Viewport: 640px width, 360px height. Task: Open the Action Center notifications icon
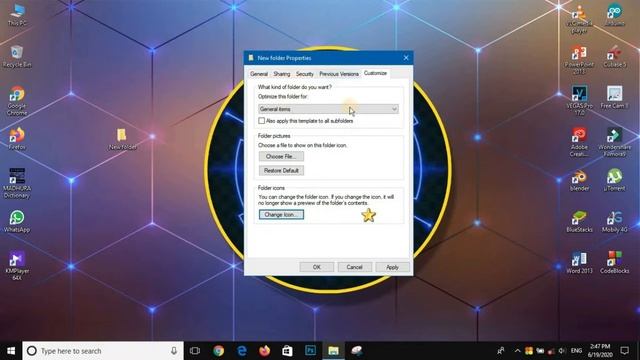(624, 351)
